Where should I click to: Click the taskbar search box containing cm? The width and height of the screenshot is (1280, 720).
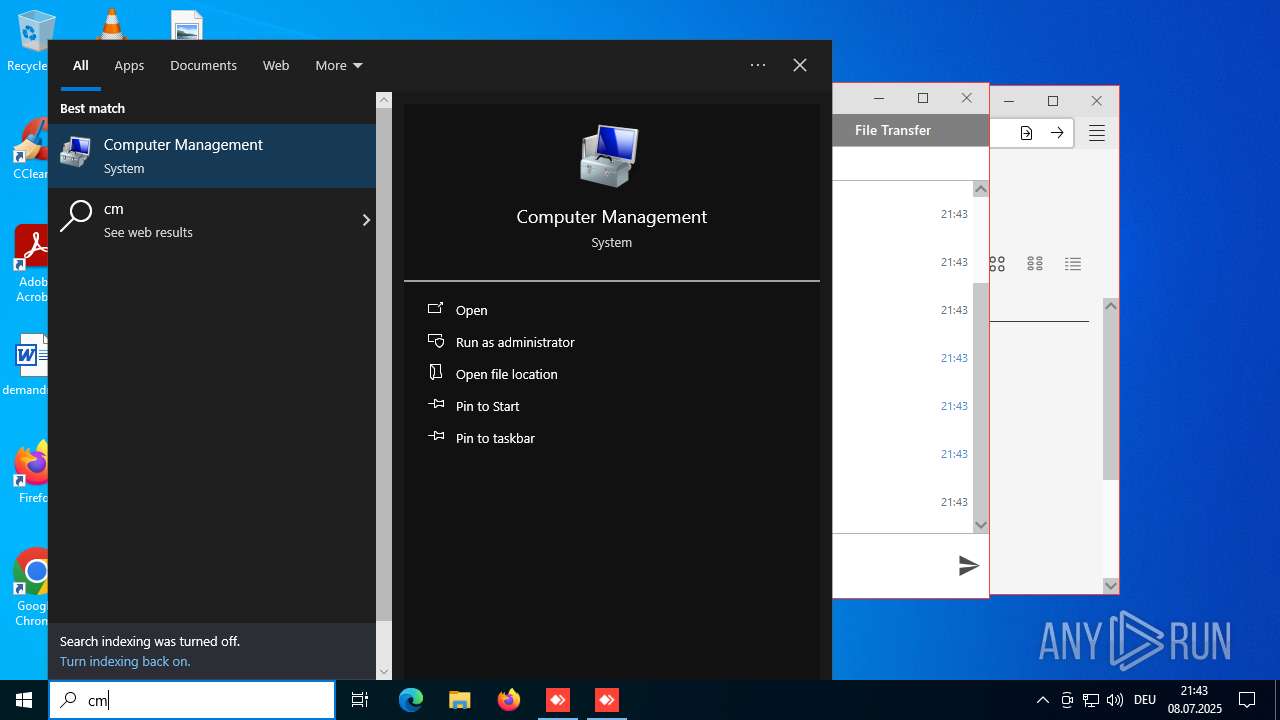click(x=192, y=700)
